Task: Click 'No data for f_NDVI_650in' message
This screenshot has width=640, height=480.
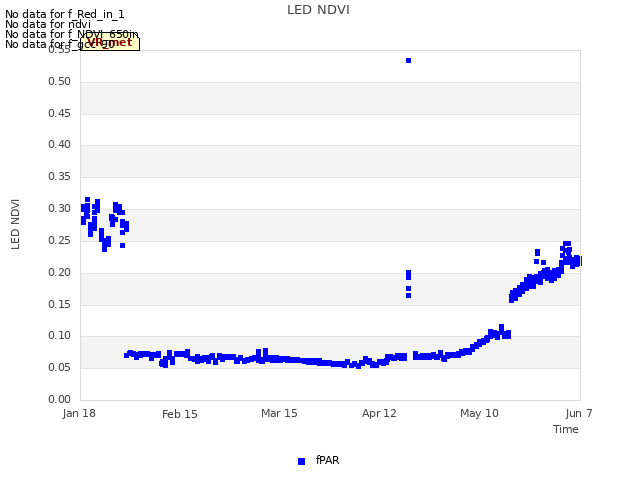Action: coord(72,34)
